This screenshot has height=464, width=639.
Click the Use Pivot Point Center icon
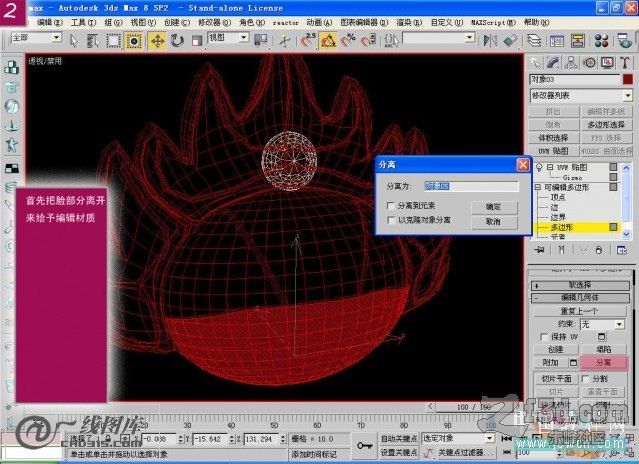(x=261, y=40)
